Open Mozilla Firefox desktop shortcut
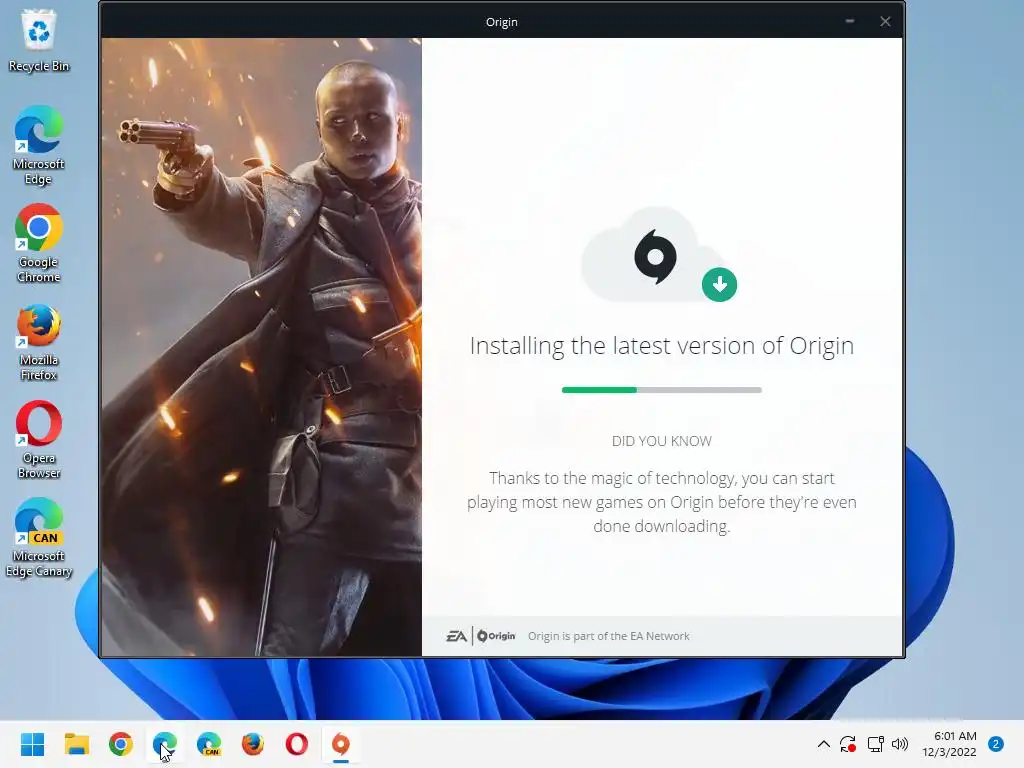The width and height of the screenshot is (1024, 768). [39, 341]
